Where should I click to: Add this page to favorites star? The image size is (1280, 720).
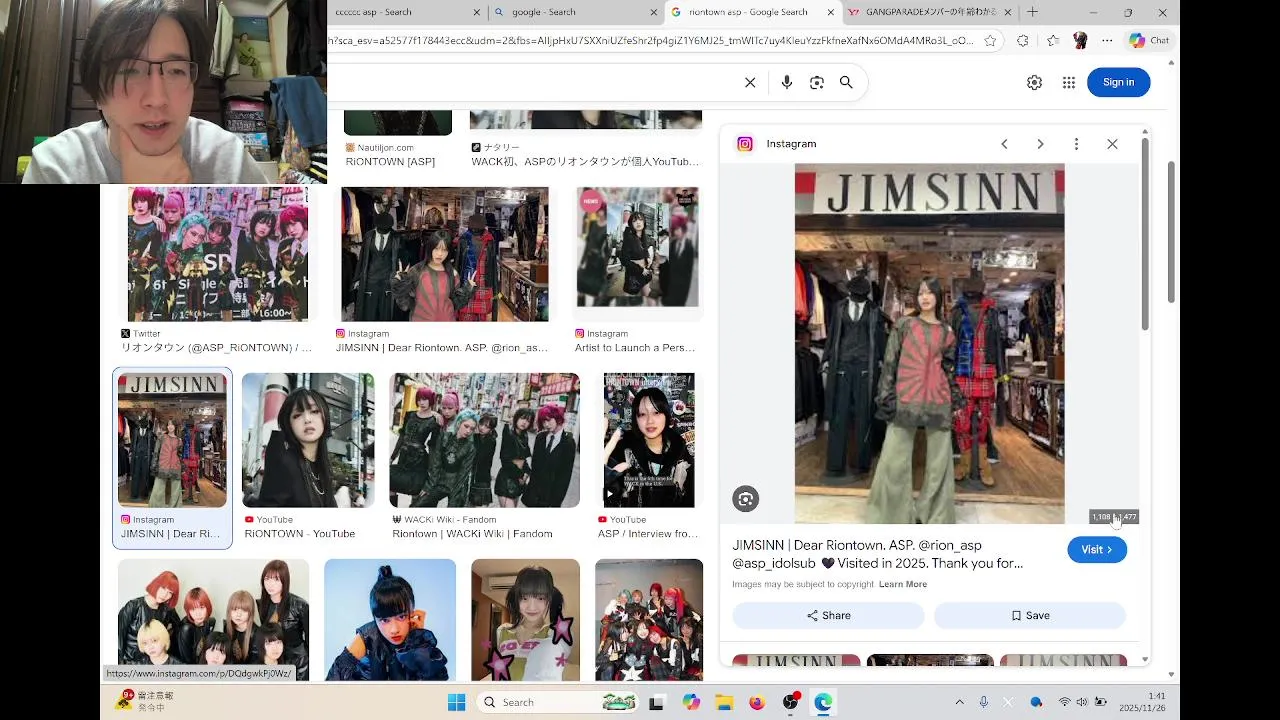click(x=990, y=41)
